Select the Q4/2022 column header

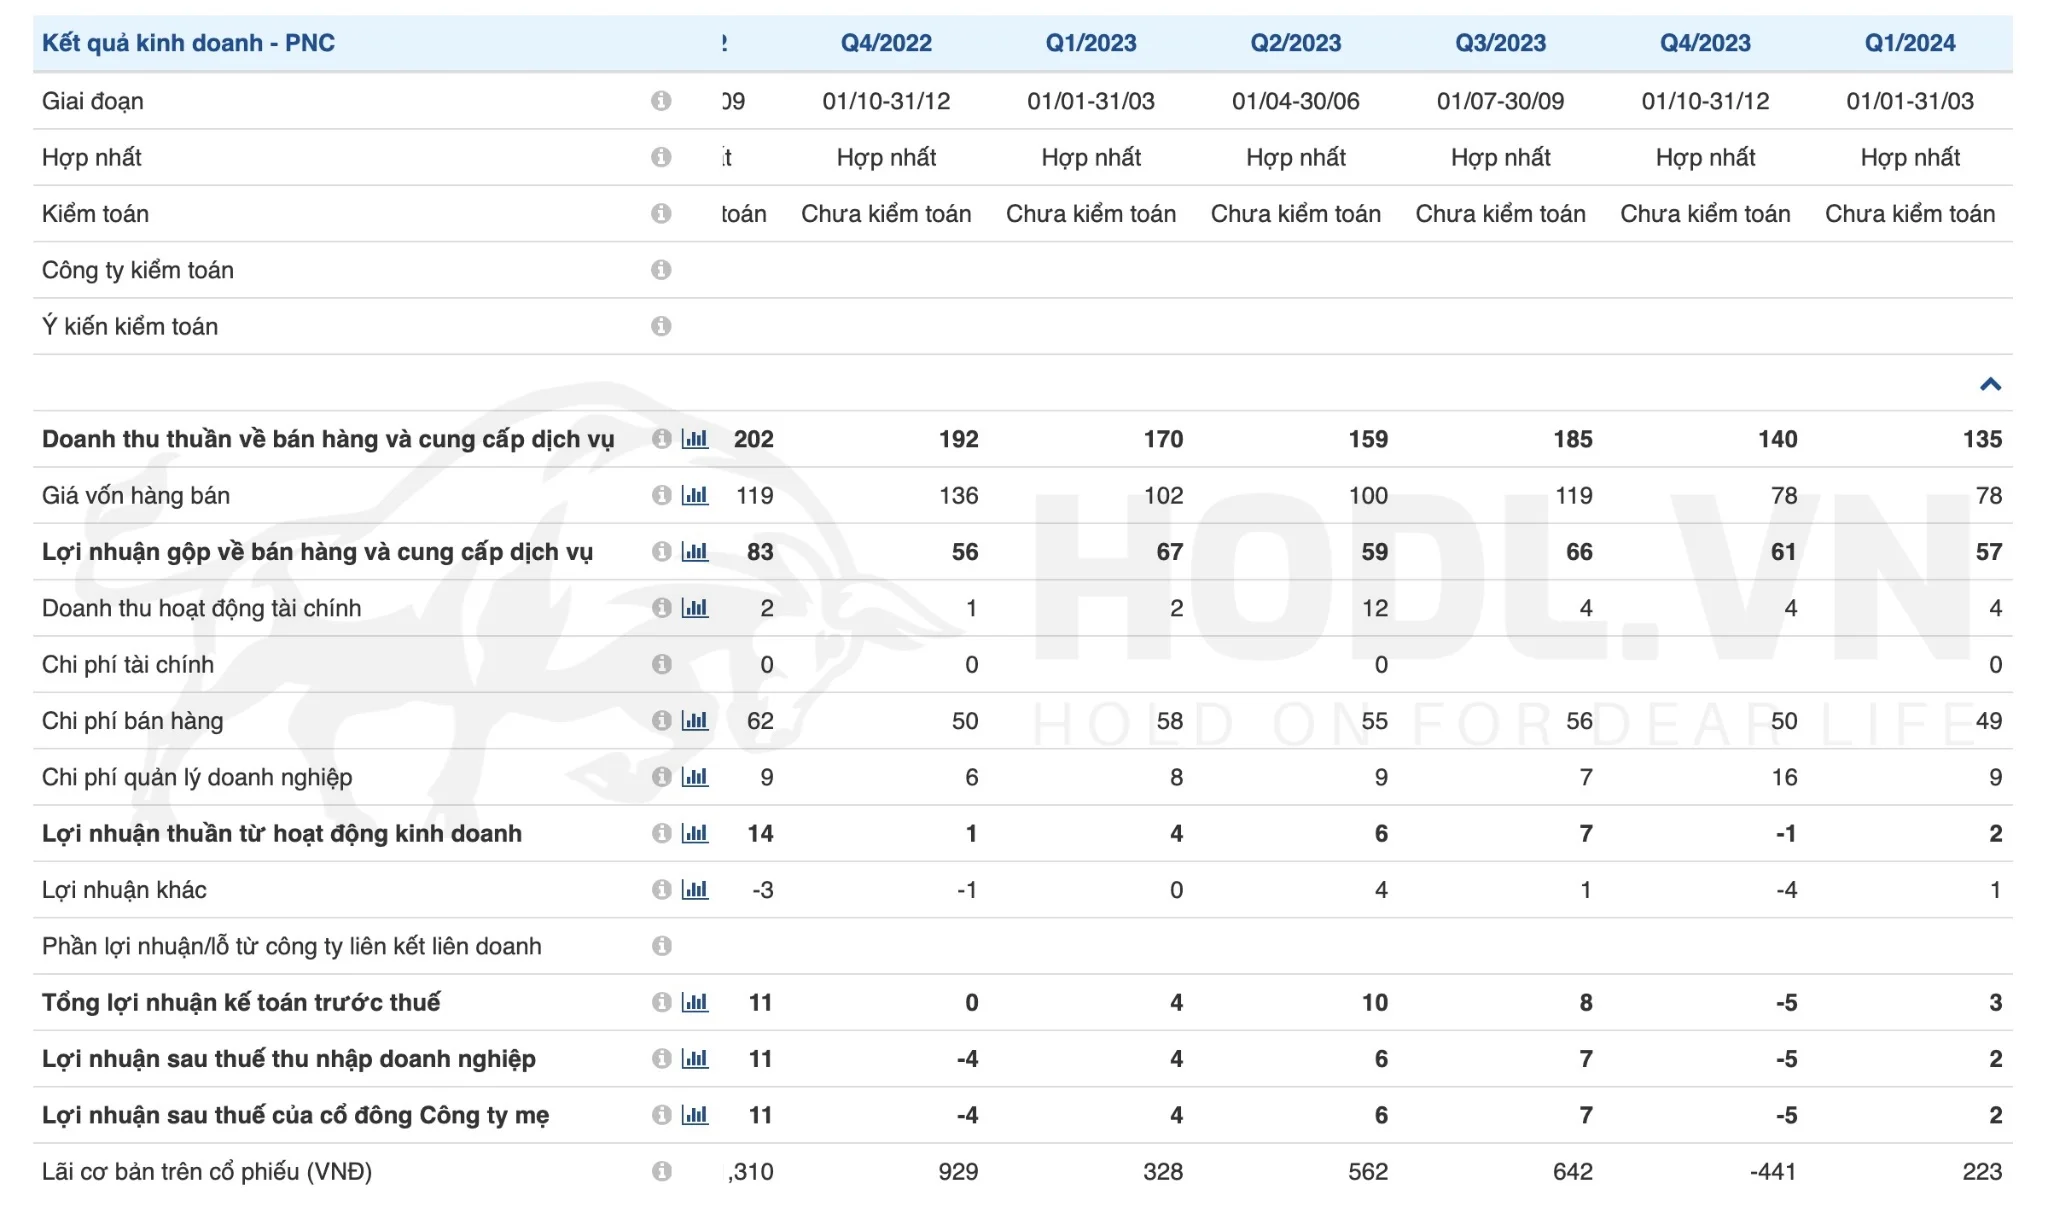point(886,43)
